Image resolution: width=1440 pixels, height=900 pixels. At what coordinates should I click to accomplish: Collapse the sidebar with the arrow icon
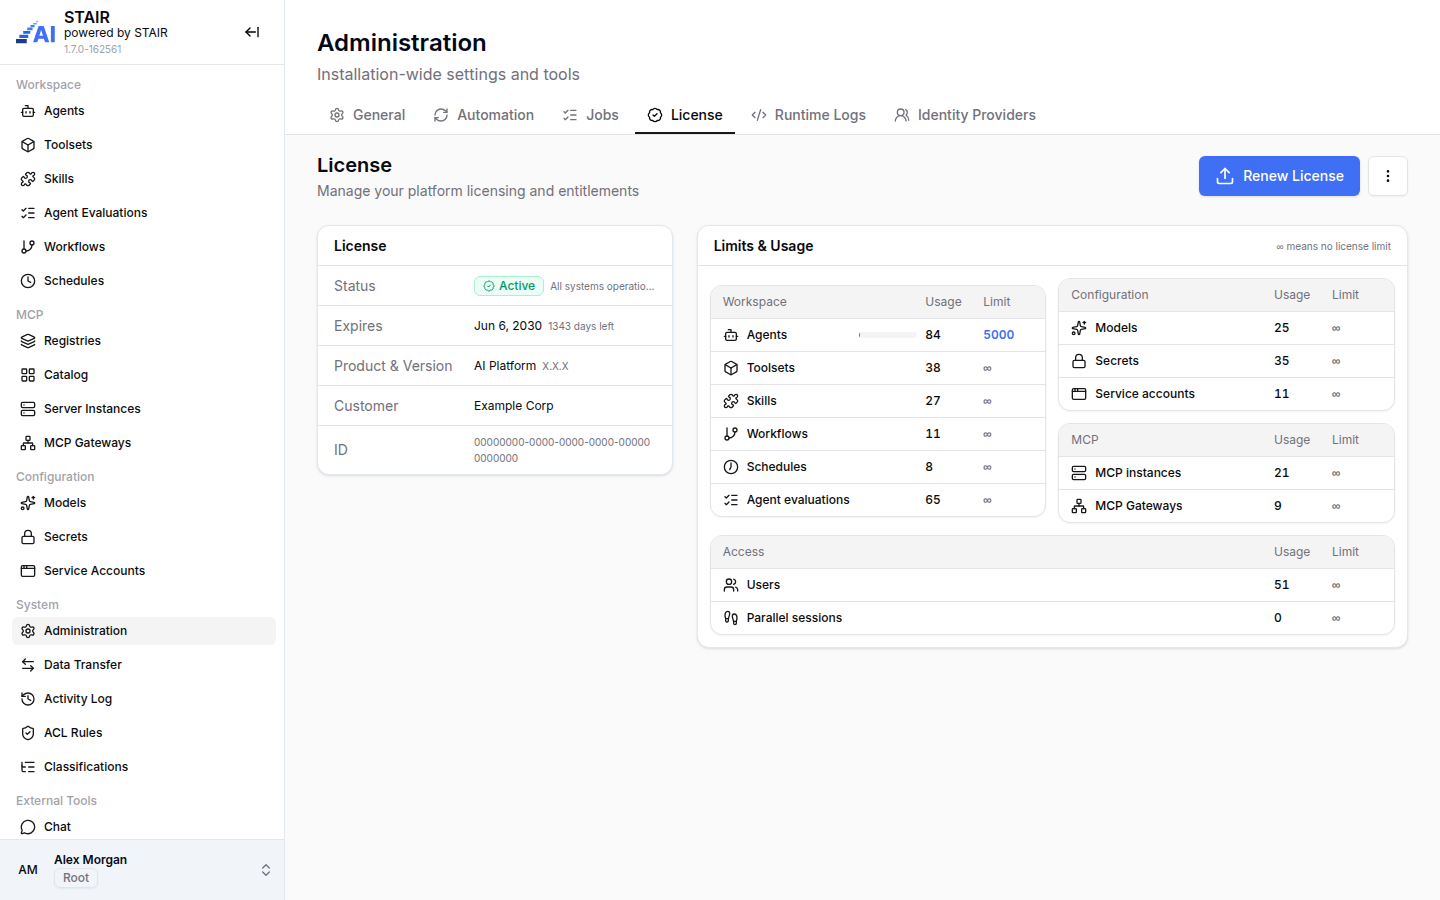[x=252, y=32]
